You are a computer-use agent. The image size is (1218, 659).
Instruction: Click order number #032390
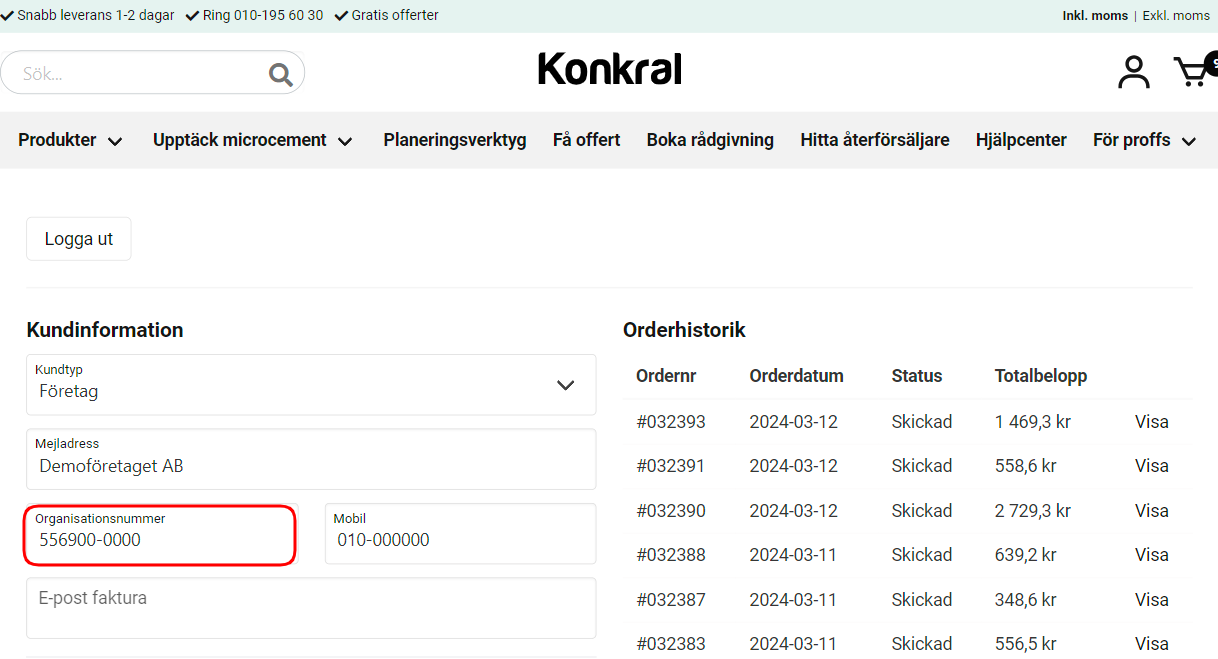pos(671,511)
